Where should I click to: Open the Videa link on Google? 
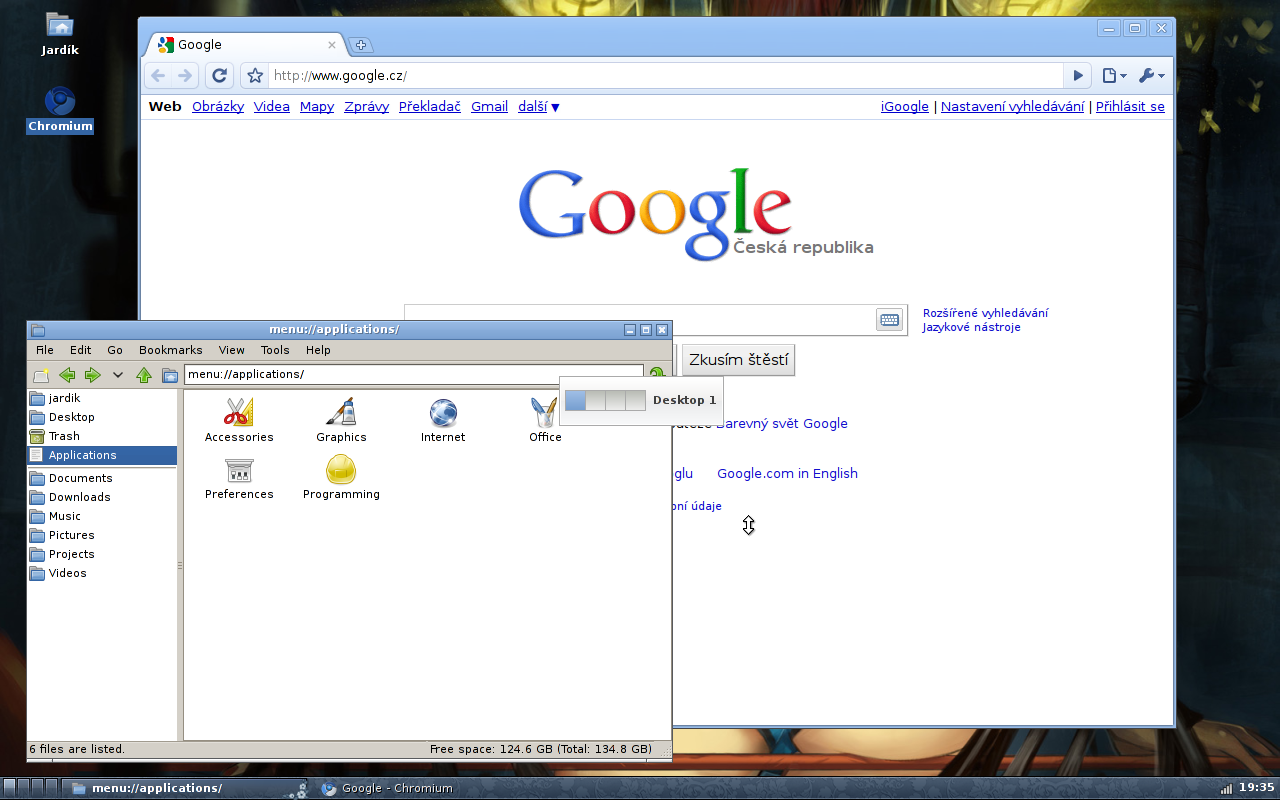click(x=272, y=107)
